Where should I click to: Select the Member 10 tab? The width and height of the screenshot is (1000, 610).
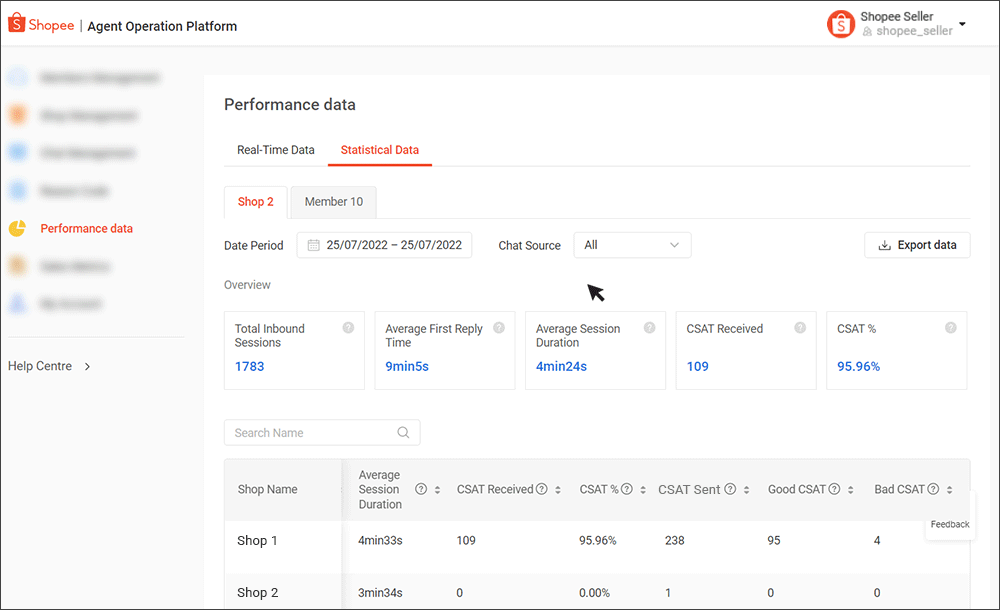333,201
